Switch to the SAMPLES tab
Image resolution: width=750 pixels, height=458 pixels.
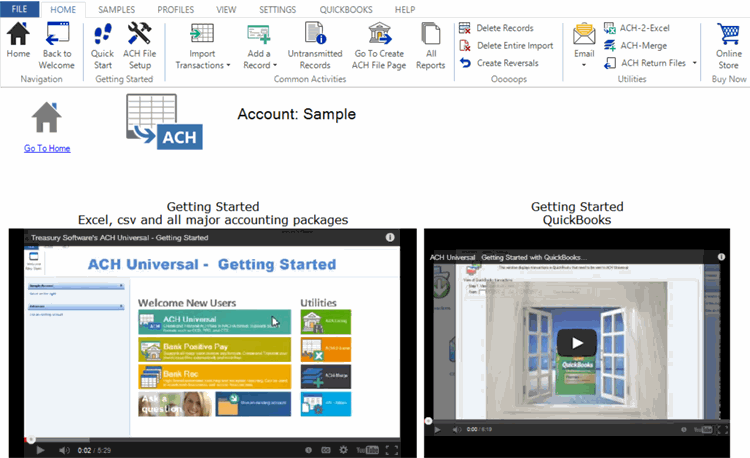[x=117, y=10]
